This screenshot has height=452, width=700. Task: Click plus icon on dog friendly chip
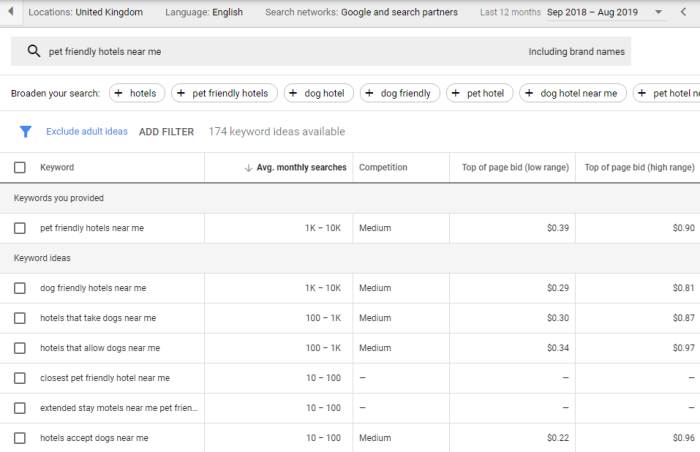click(x=371, y=93)
